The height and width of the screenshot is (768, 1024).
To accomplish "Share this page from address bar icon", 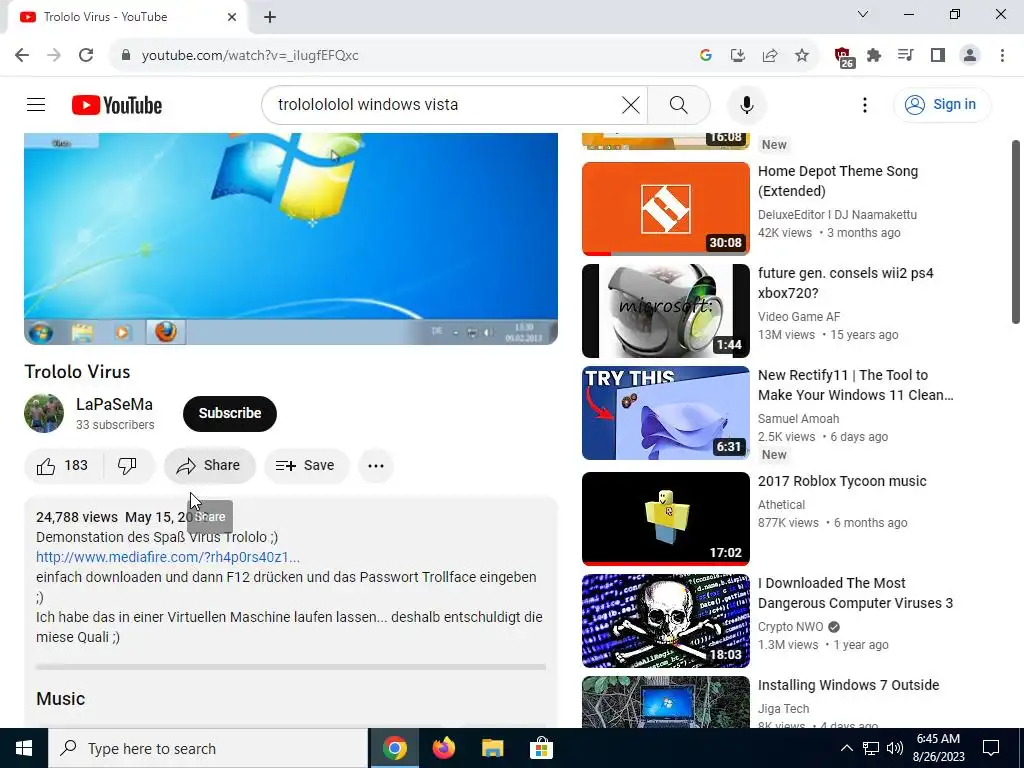I will click(770, 56).
